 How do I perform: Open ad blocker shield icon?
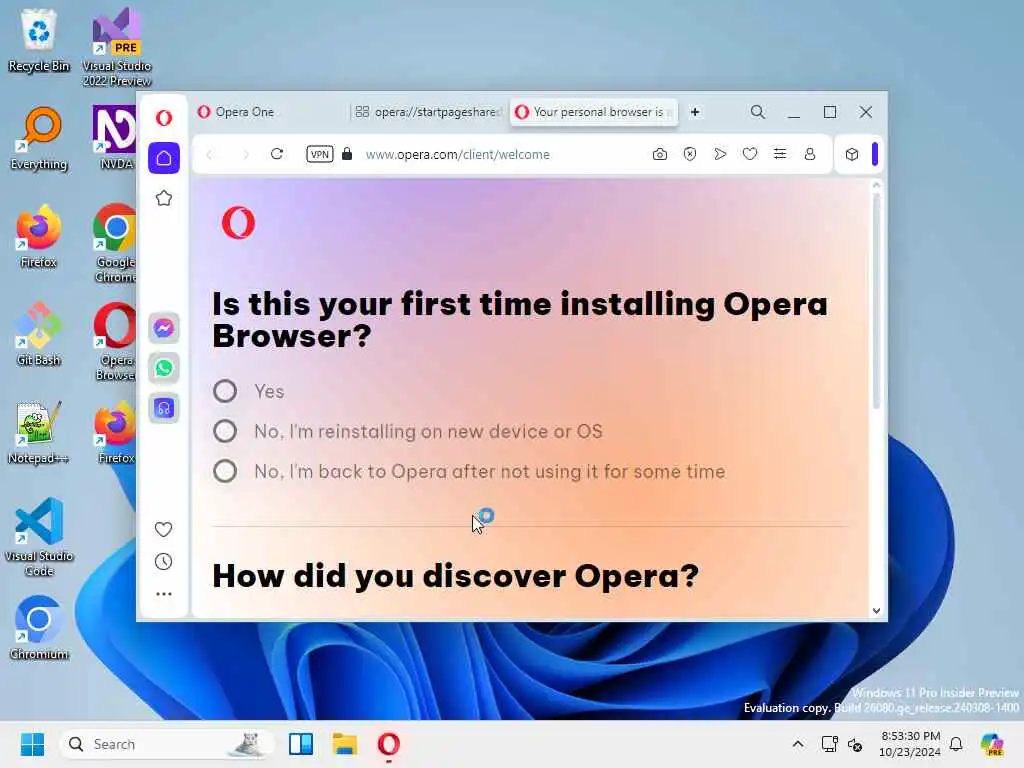click(x=690, y=154)
